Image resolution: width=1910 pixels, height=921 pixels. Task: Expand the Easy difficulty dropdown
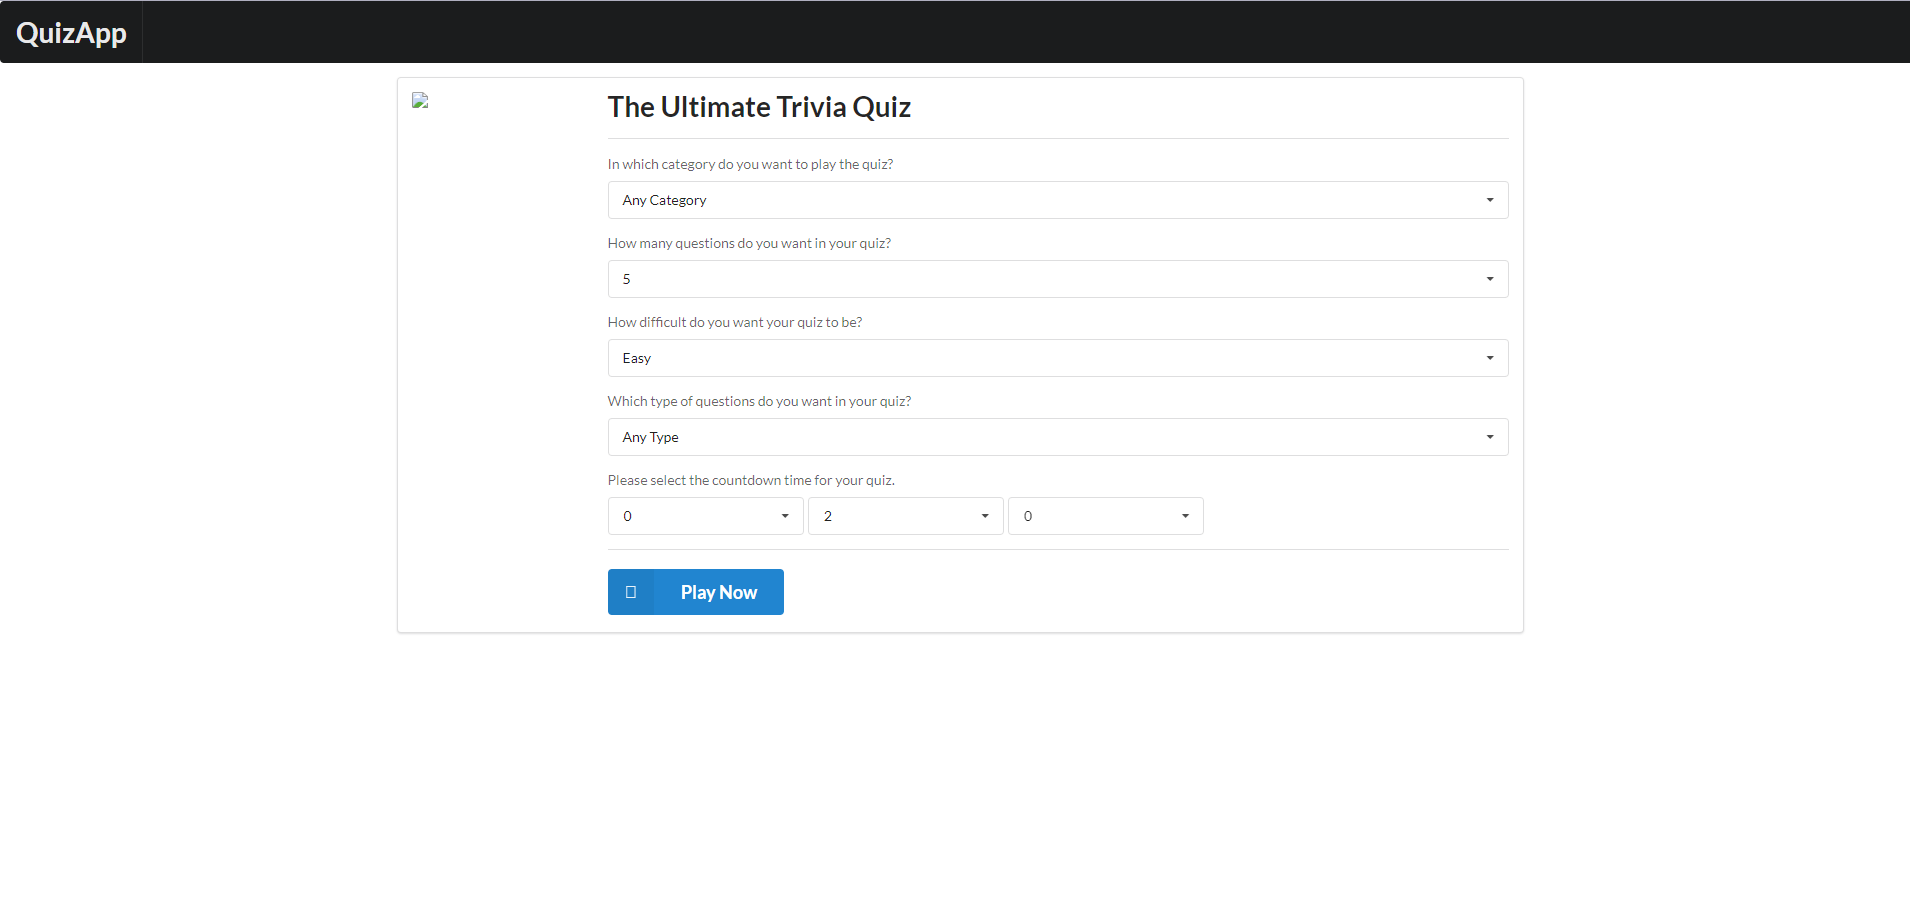pos(1058,358)
